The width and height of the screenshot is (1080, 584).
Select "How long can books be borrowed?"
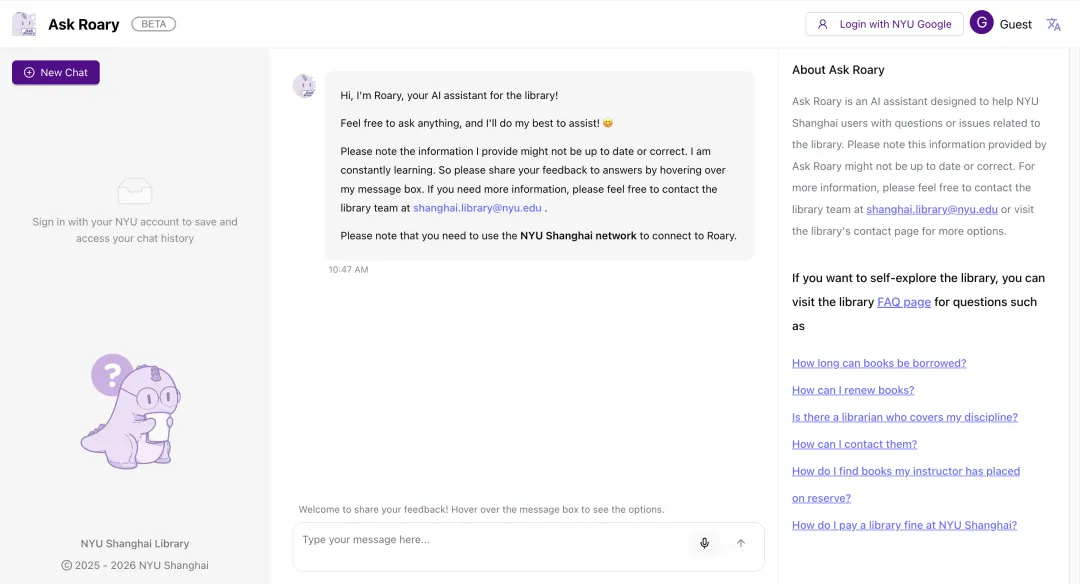click(x=879, y=363)
